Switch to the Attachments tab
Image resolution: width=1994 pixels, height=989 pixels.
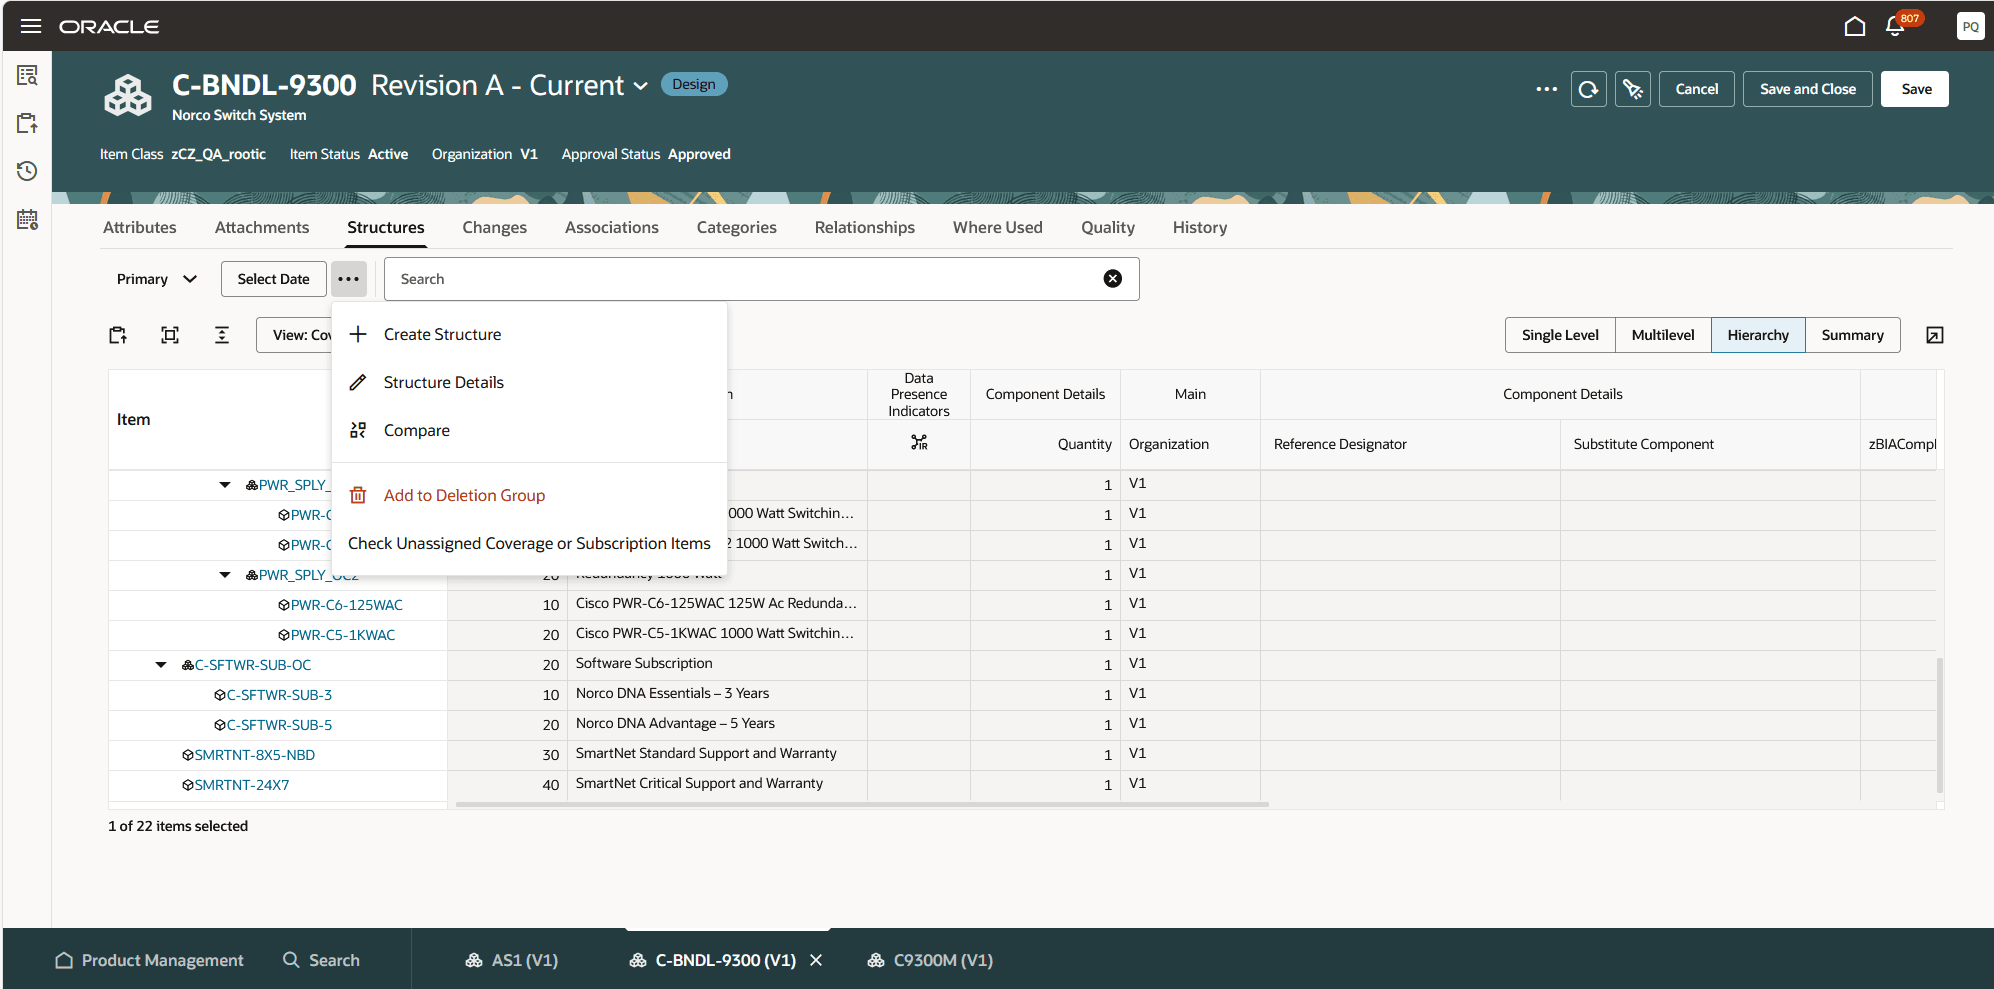click(262, 227)
